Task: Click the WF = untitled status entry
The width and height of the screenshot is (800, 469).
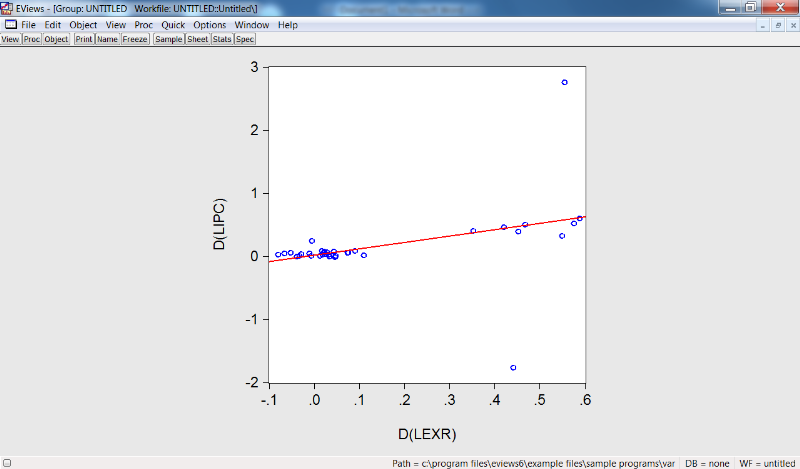Action: click(767, 463)
